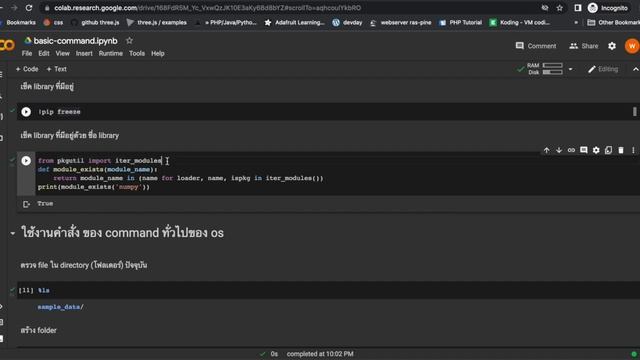The width and height of the screenshot is (640, 360).
Task: Open the Tools menu
Action: tap(137, 53)
